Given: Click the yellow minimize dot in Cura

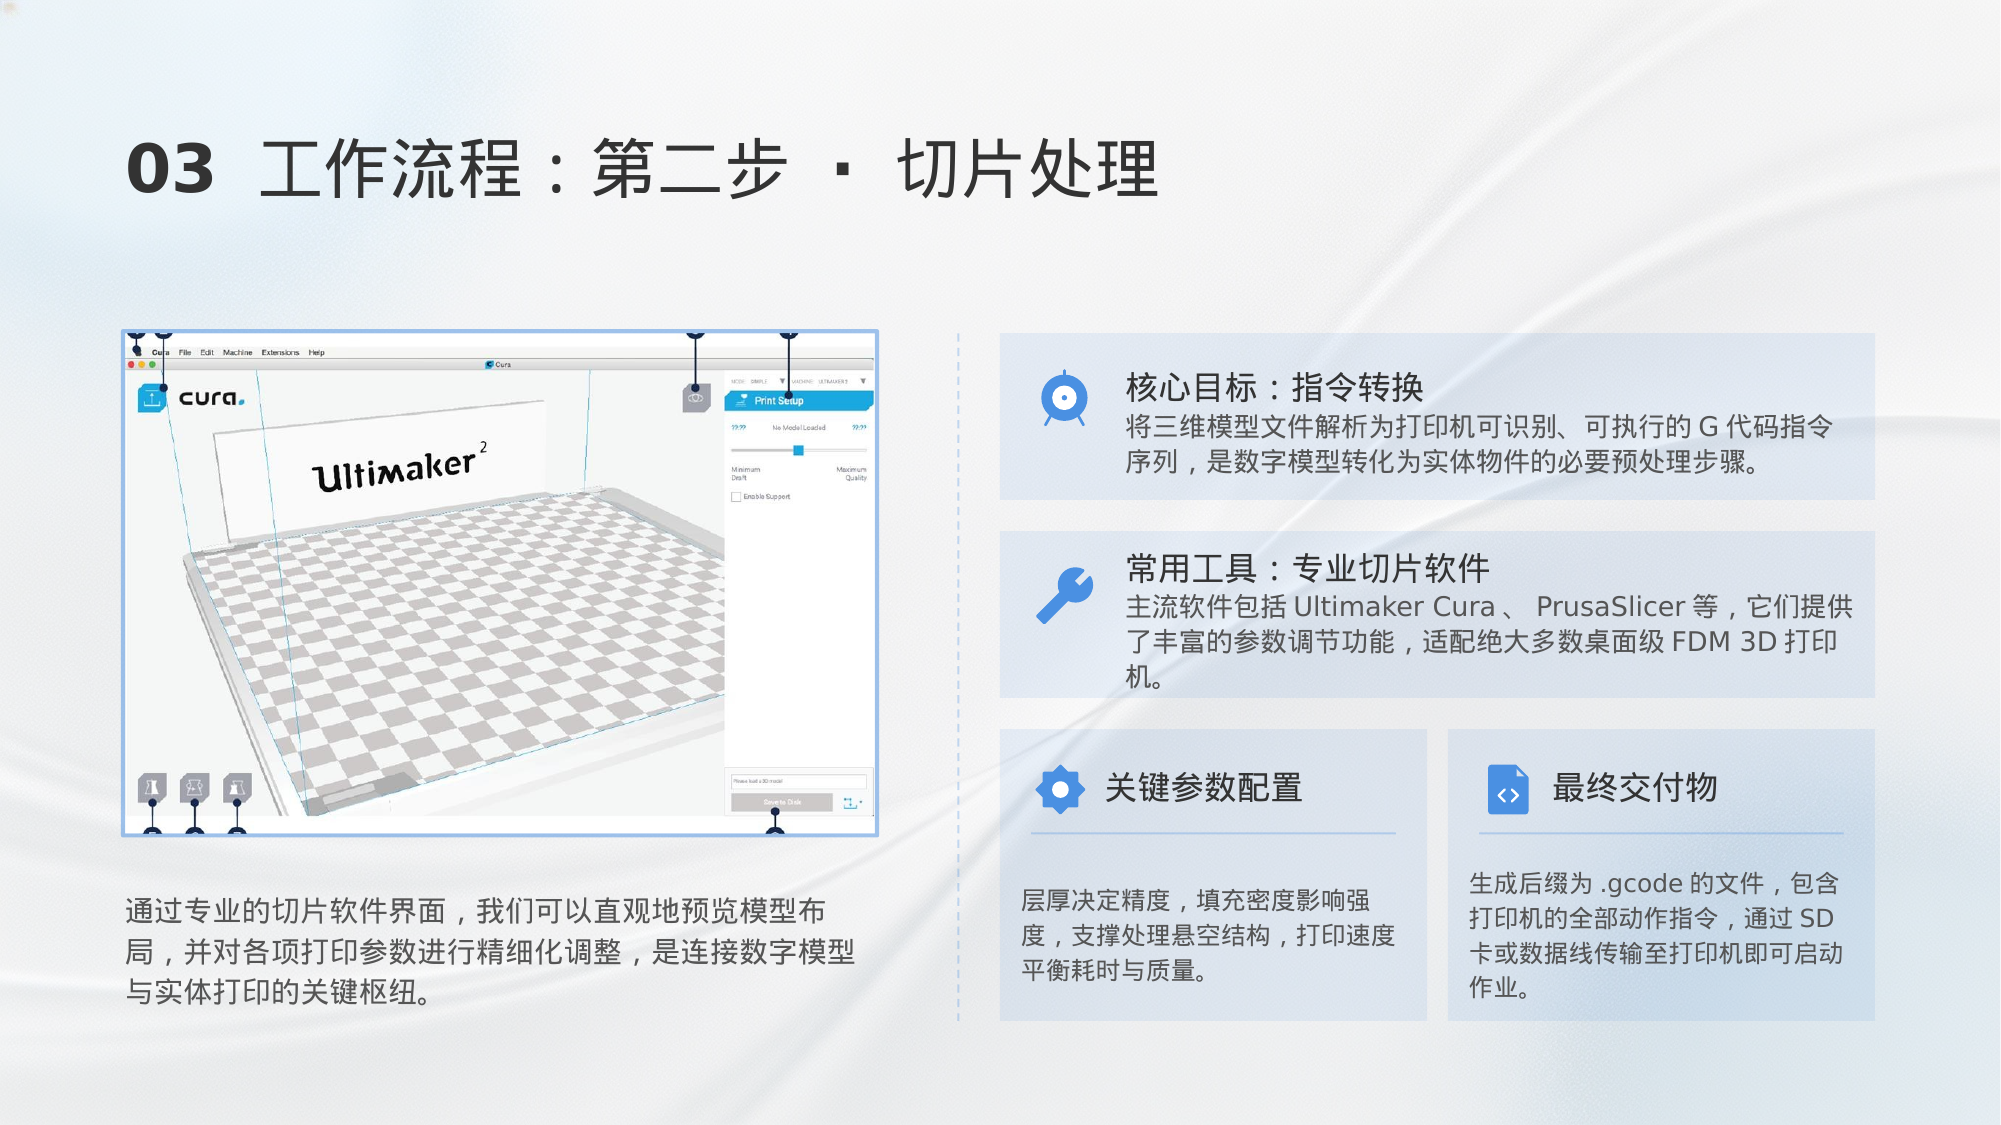Looking at the screenshot, I should [x=142, y=365].
